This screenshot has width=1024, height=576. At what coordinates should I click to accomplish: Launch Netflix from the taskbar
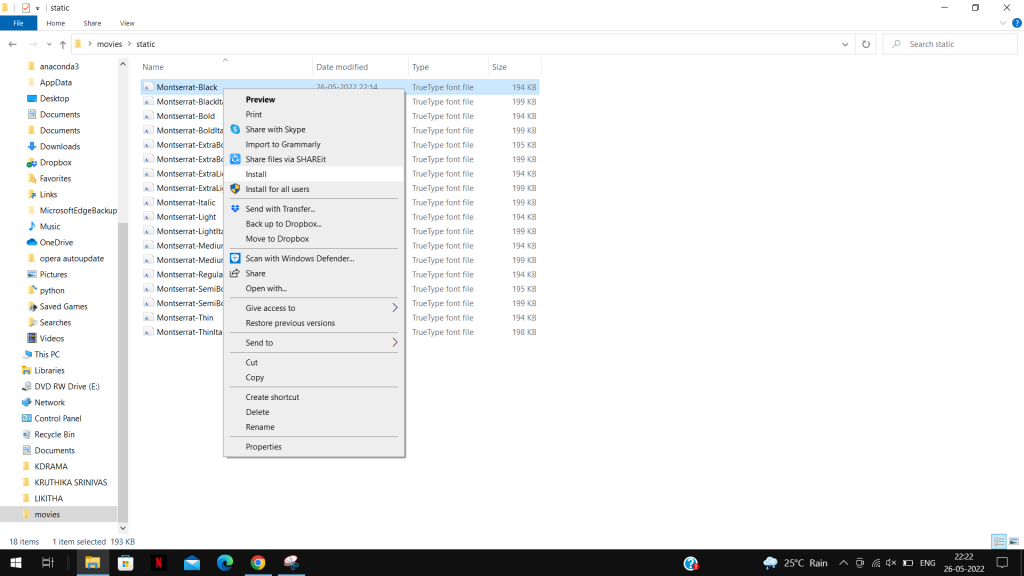158,563
